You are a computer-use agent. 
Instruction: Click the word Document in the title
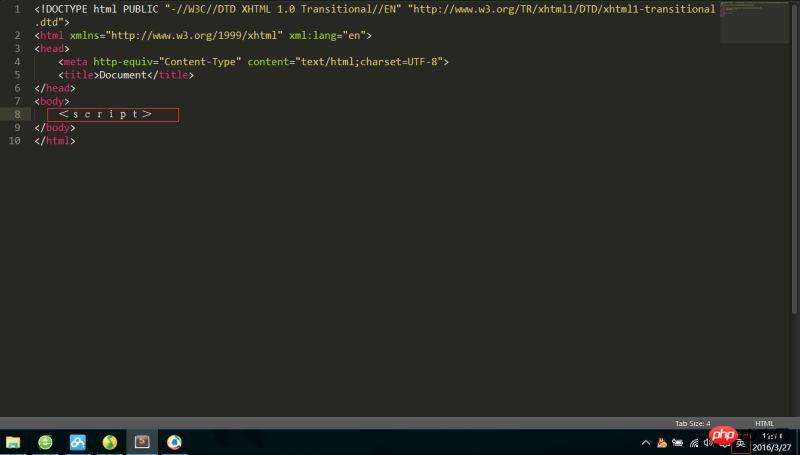click(x=123, y=75)
